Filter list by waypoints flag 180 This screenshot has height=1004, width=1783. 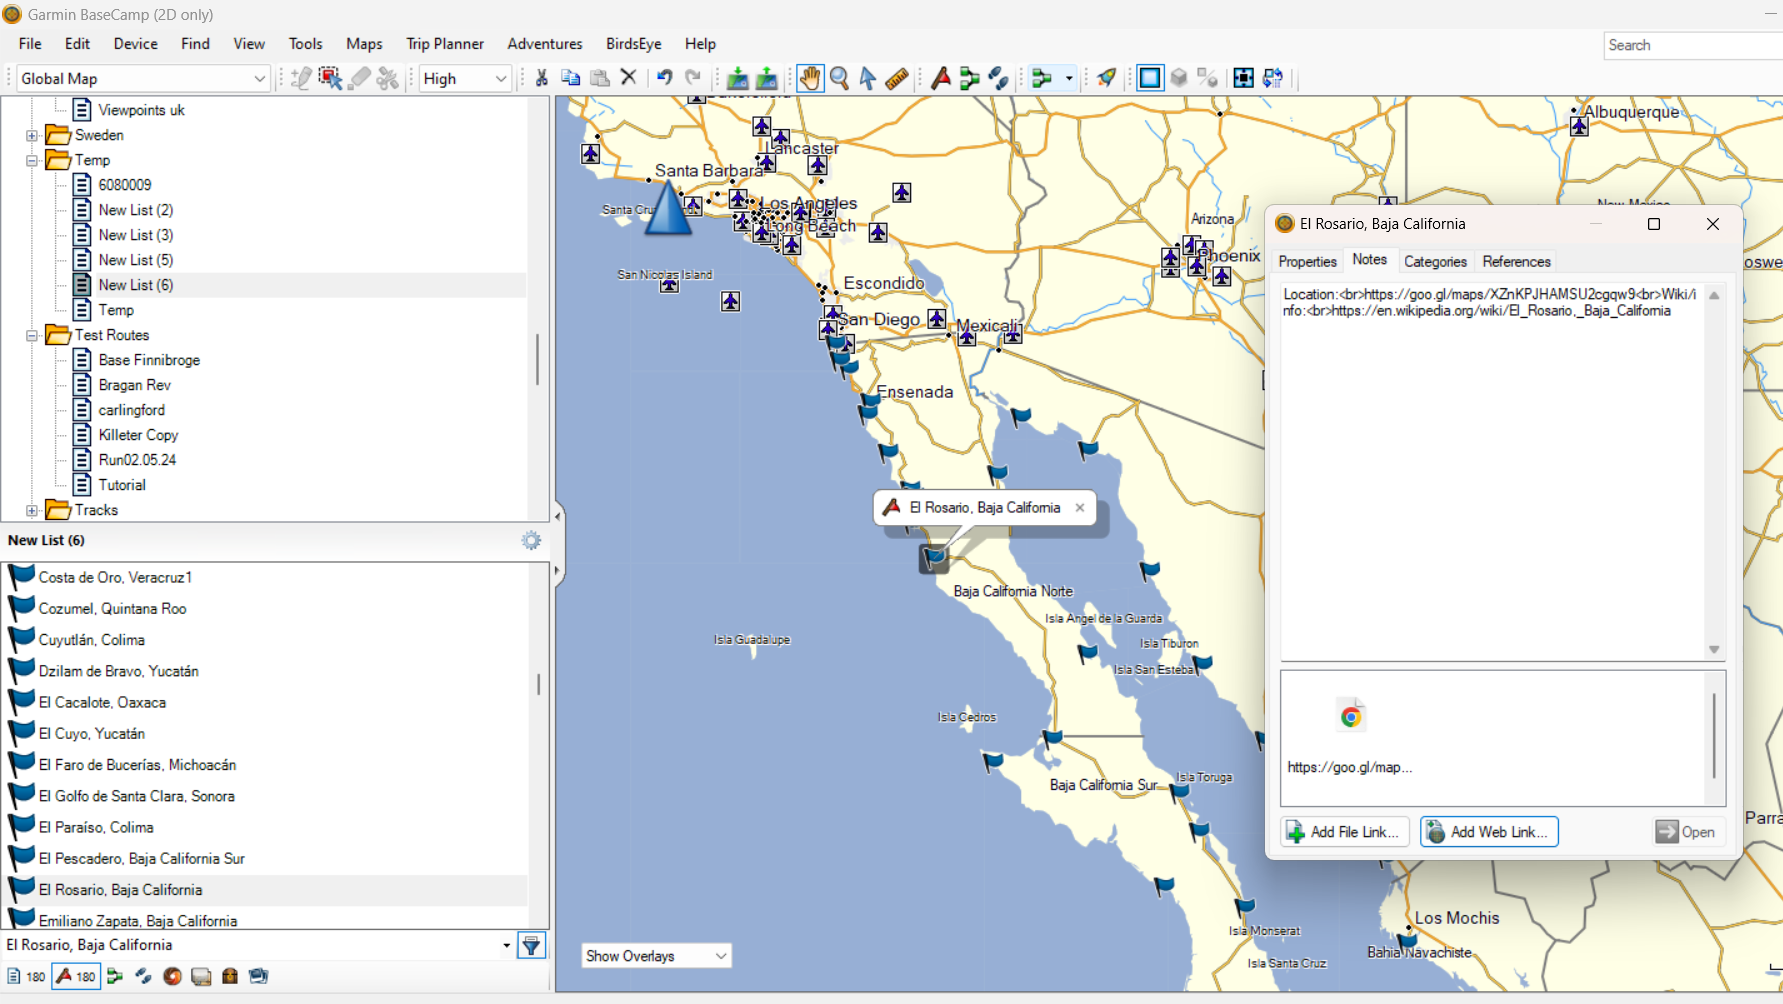coord(76,976)
